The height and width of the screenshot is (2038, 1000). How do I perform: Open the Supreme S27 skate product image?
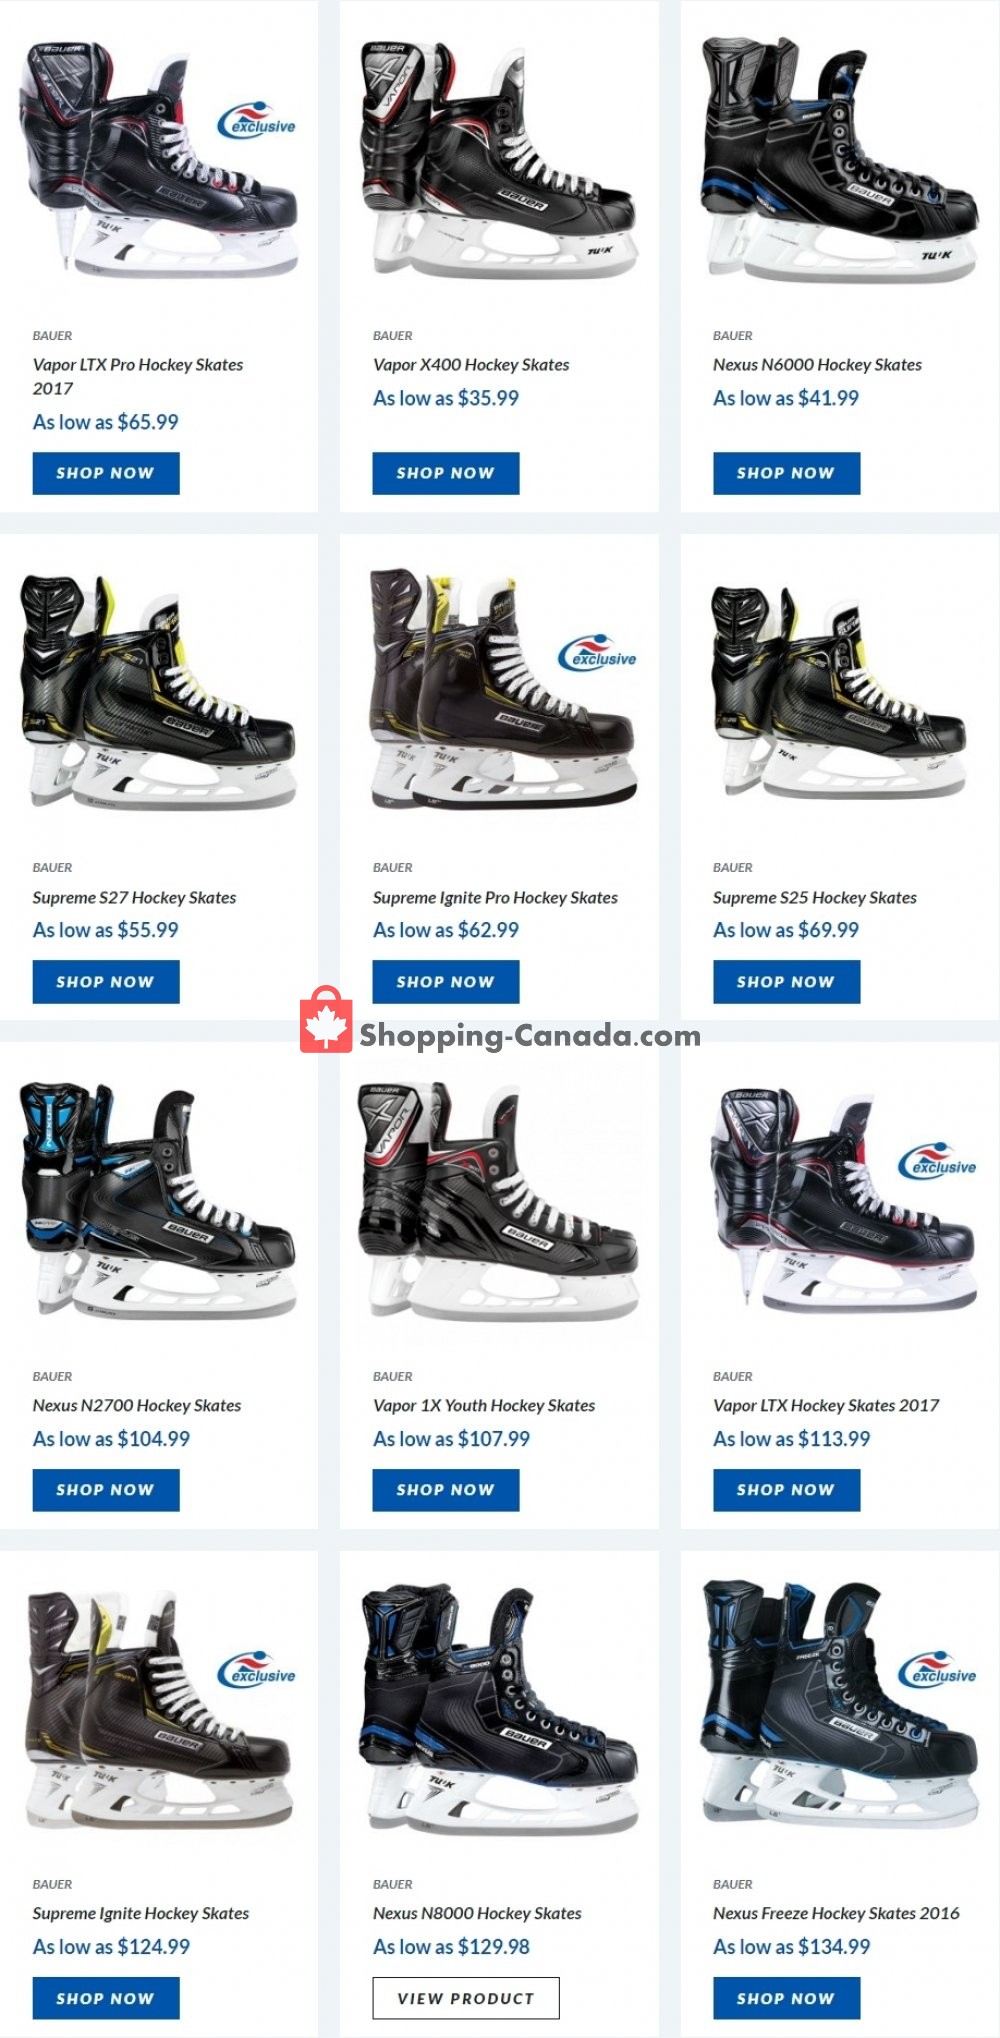point(158,692)
